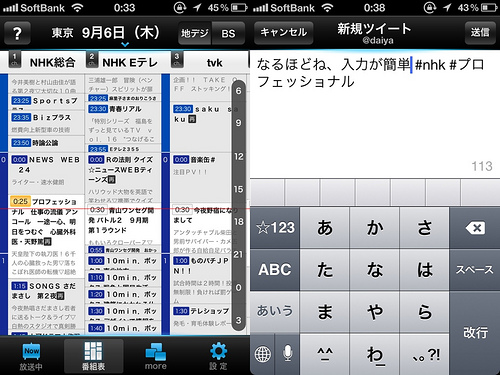Tap the あいう kana mode key
Image resolution: width=500 pixels, height=375 pixels.
click(275, 312)
